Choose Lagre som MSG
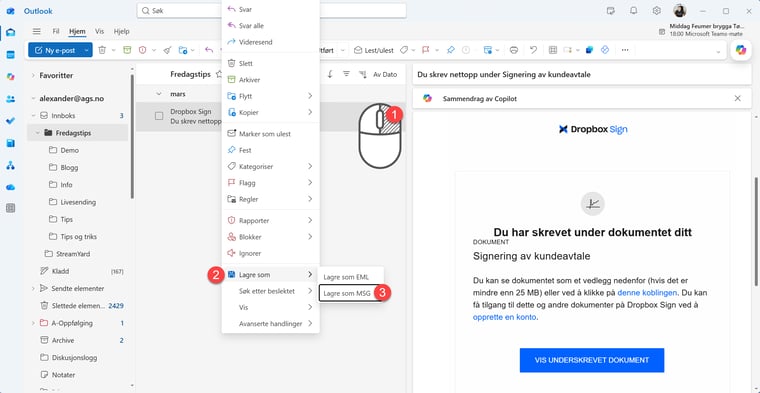 (x=350, y=293)
